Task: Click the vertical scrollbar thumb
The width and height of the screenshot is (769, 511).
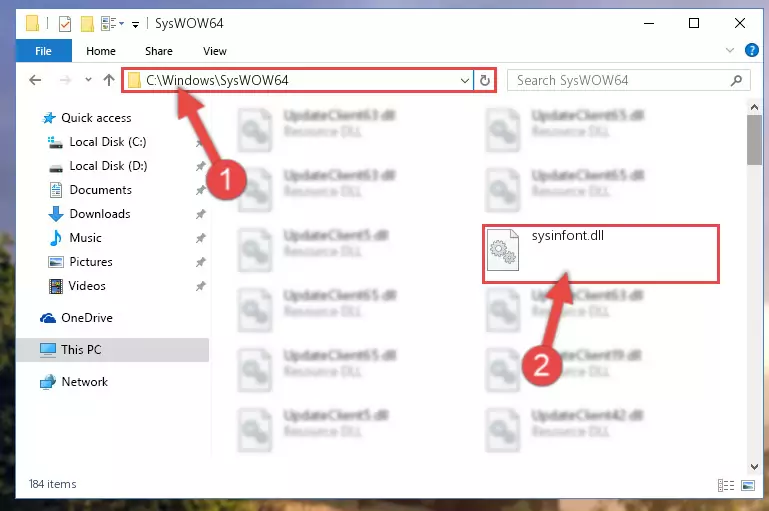Action: click(754, 140)
